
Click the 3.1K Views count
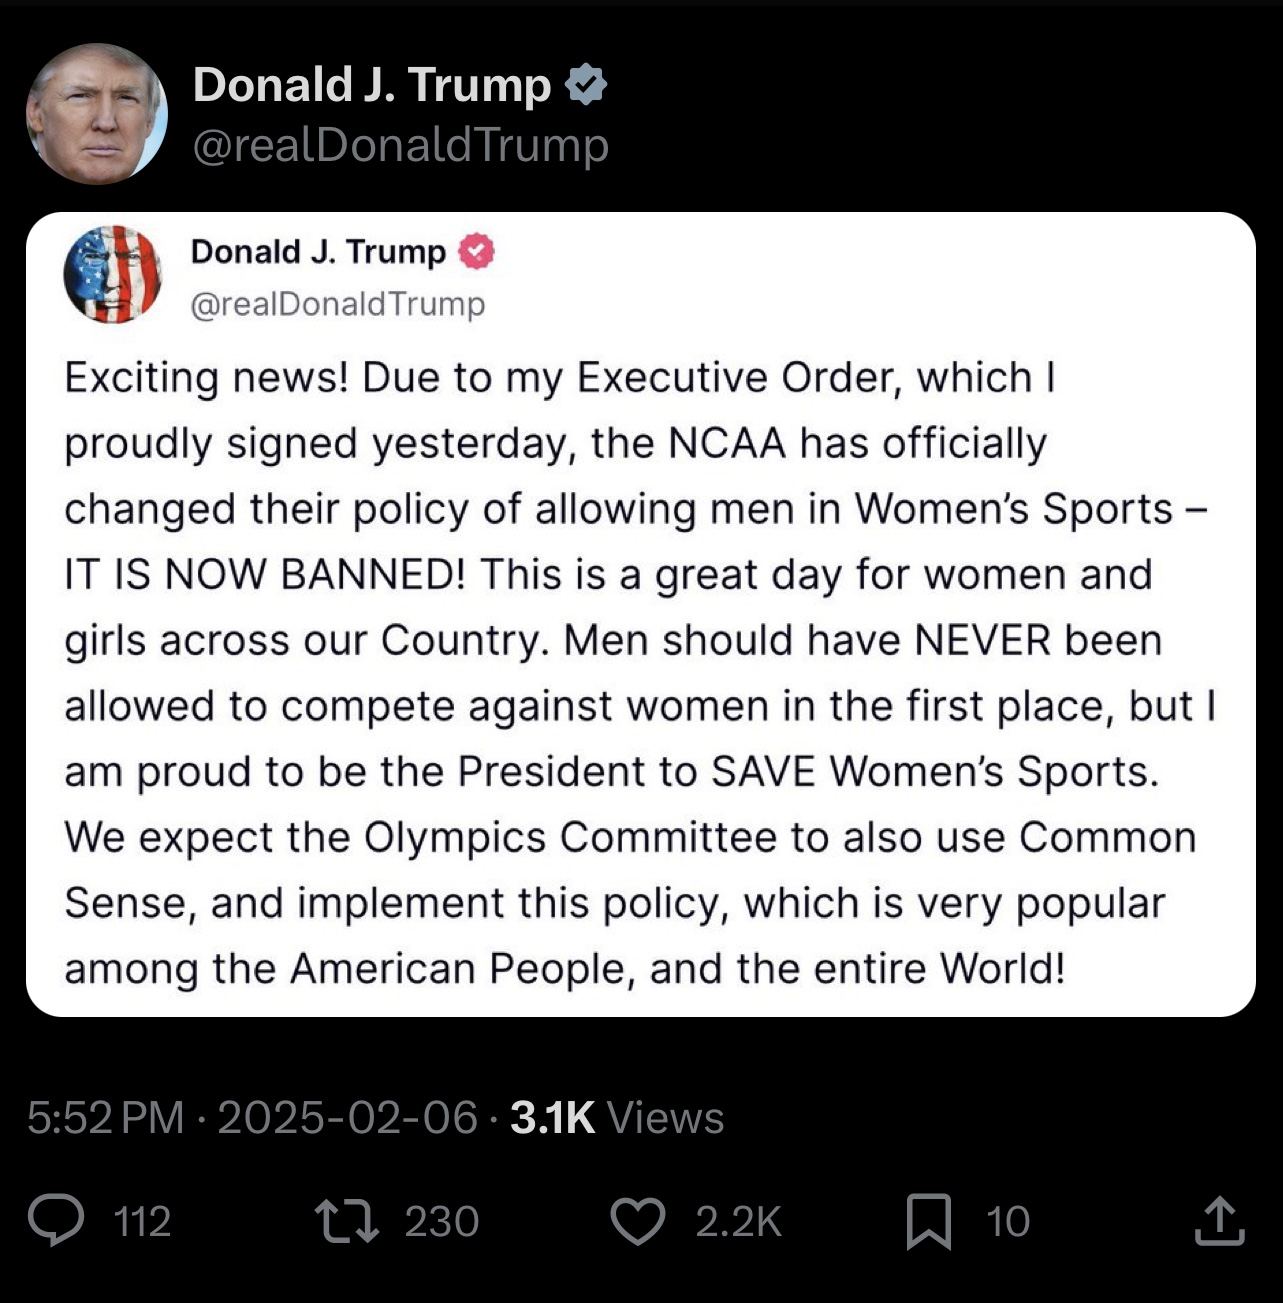pyautogui.click(x=617, y=1117)
